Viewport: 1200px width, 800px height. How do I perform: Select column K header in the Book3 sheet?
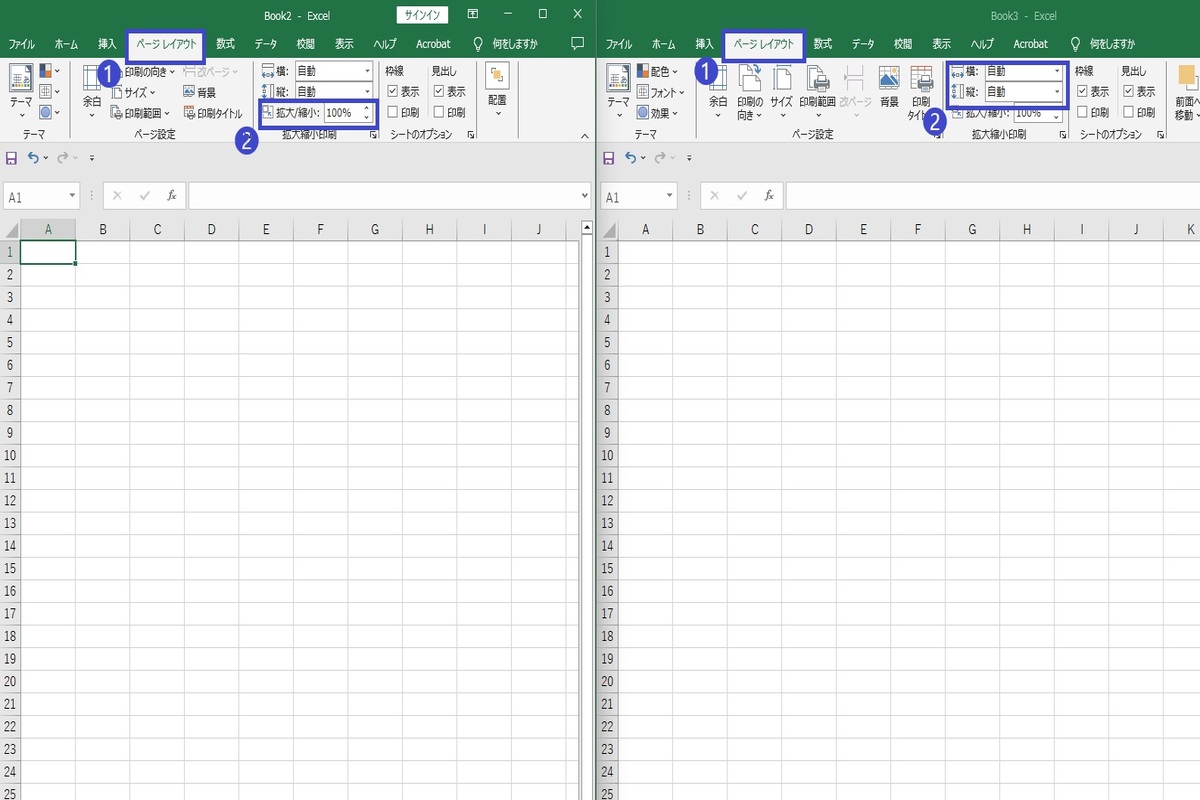[x=1190, y=230]
